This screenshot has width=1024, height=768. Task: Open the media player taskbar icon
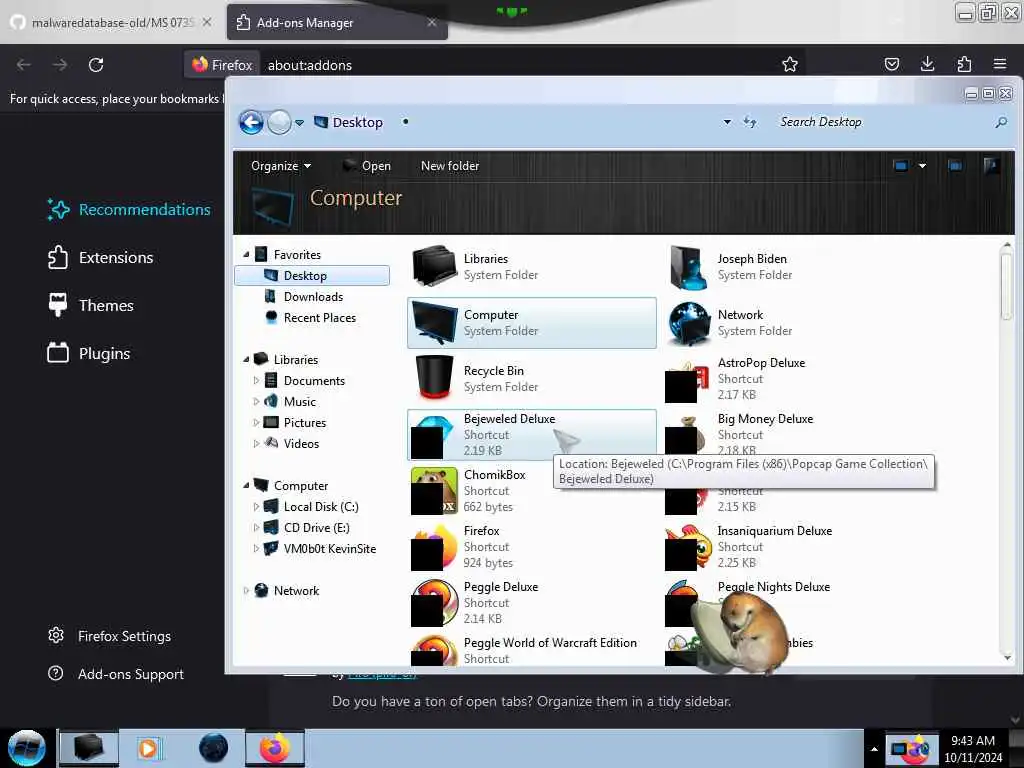point(148,748)
